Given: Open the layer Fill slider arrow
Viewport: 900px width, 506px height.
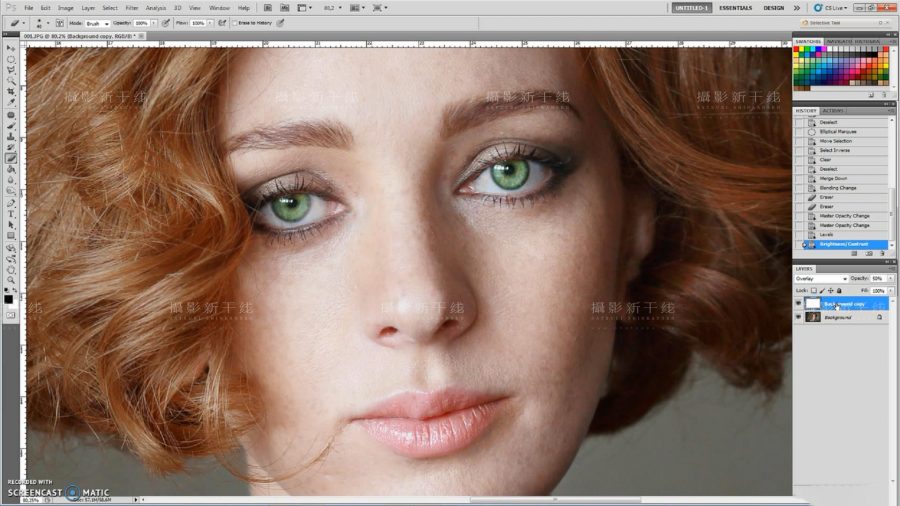Looking at the screenshot, I should tap(891, 291).
